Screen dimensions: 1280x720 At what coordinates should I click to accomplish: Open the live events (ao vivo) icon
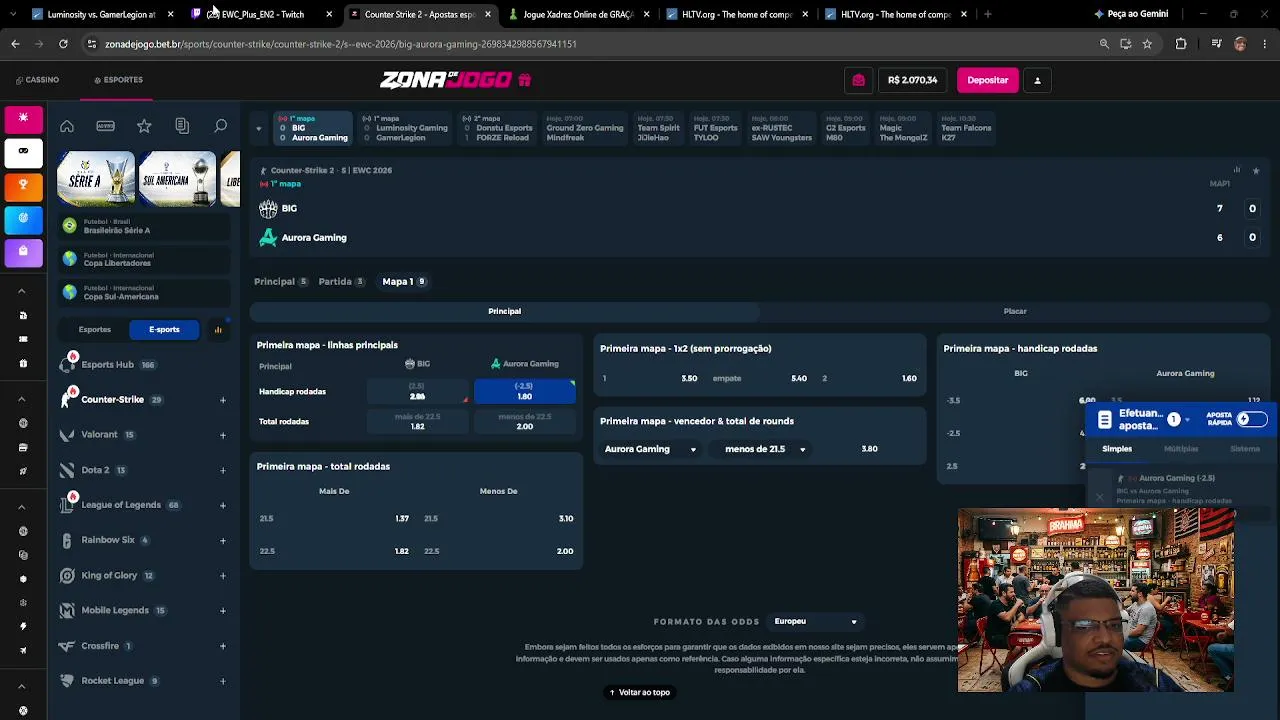pos(105,126)
